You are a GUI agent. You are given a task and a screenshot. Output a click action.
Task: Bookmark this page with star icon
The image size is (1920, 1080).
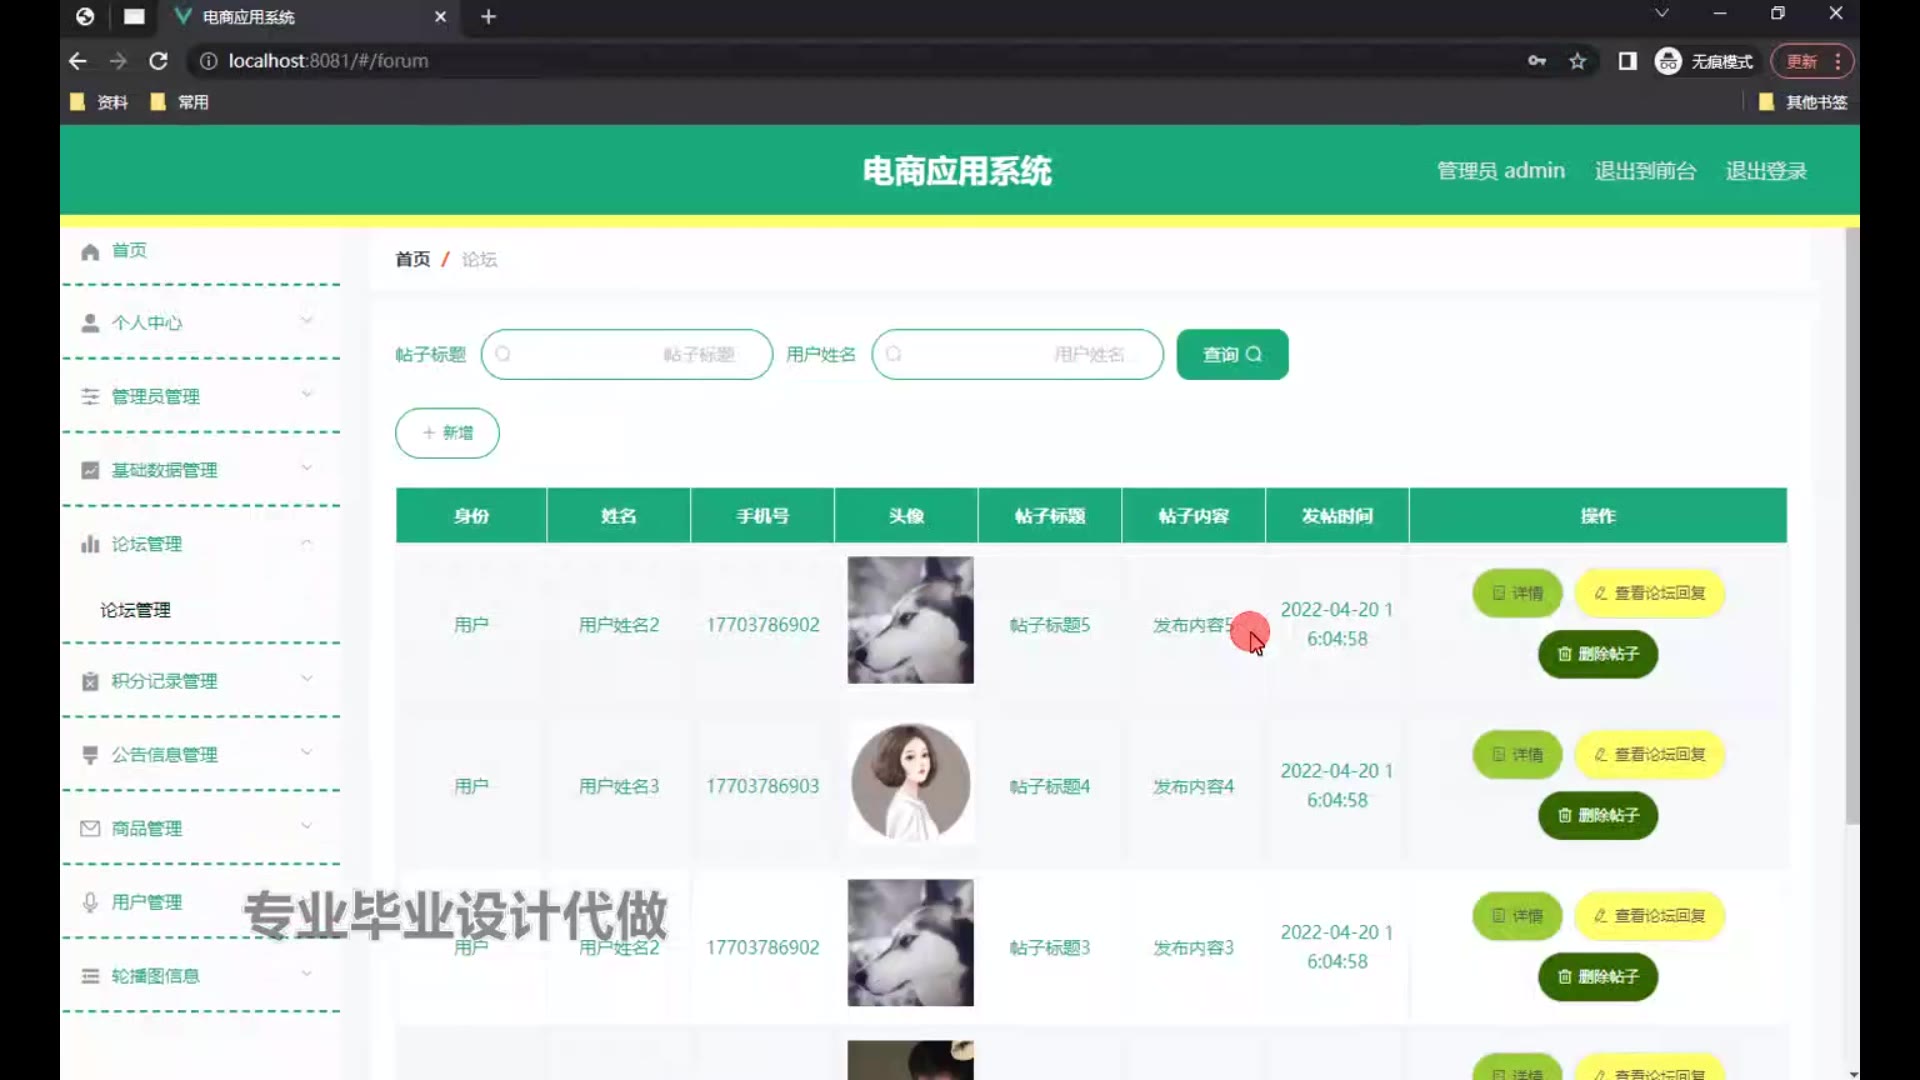(x=1578, y=61)
